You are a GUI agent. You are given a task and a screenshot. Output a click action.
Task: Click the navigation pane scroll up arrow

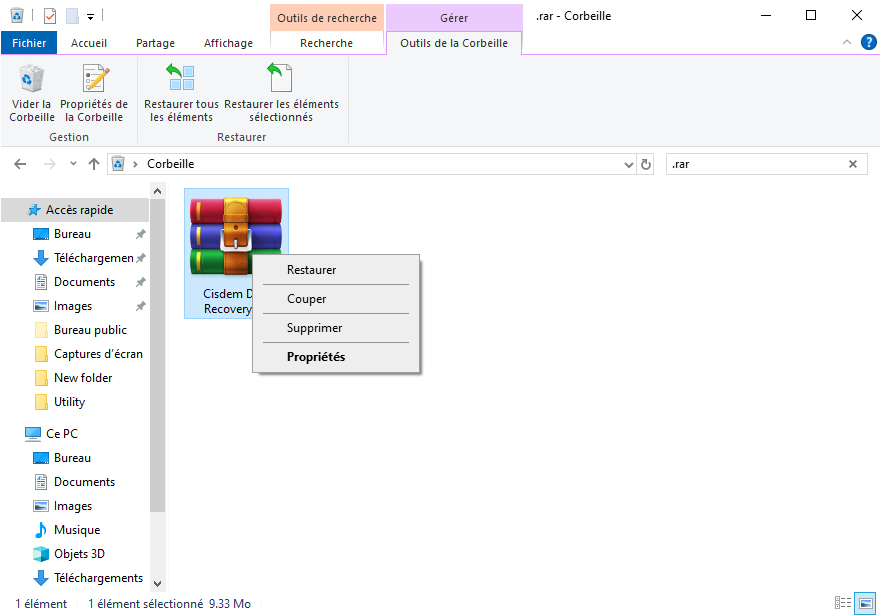point(158,192)
